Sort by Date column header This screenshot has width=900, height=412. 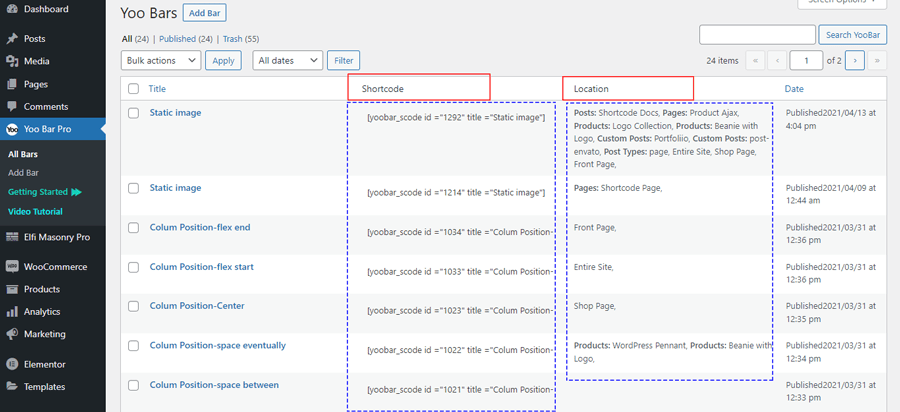(x=794, y=89)
